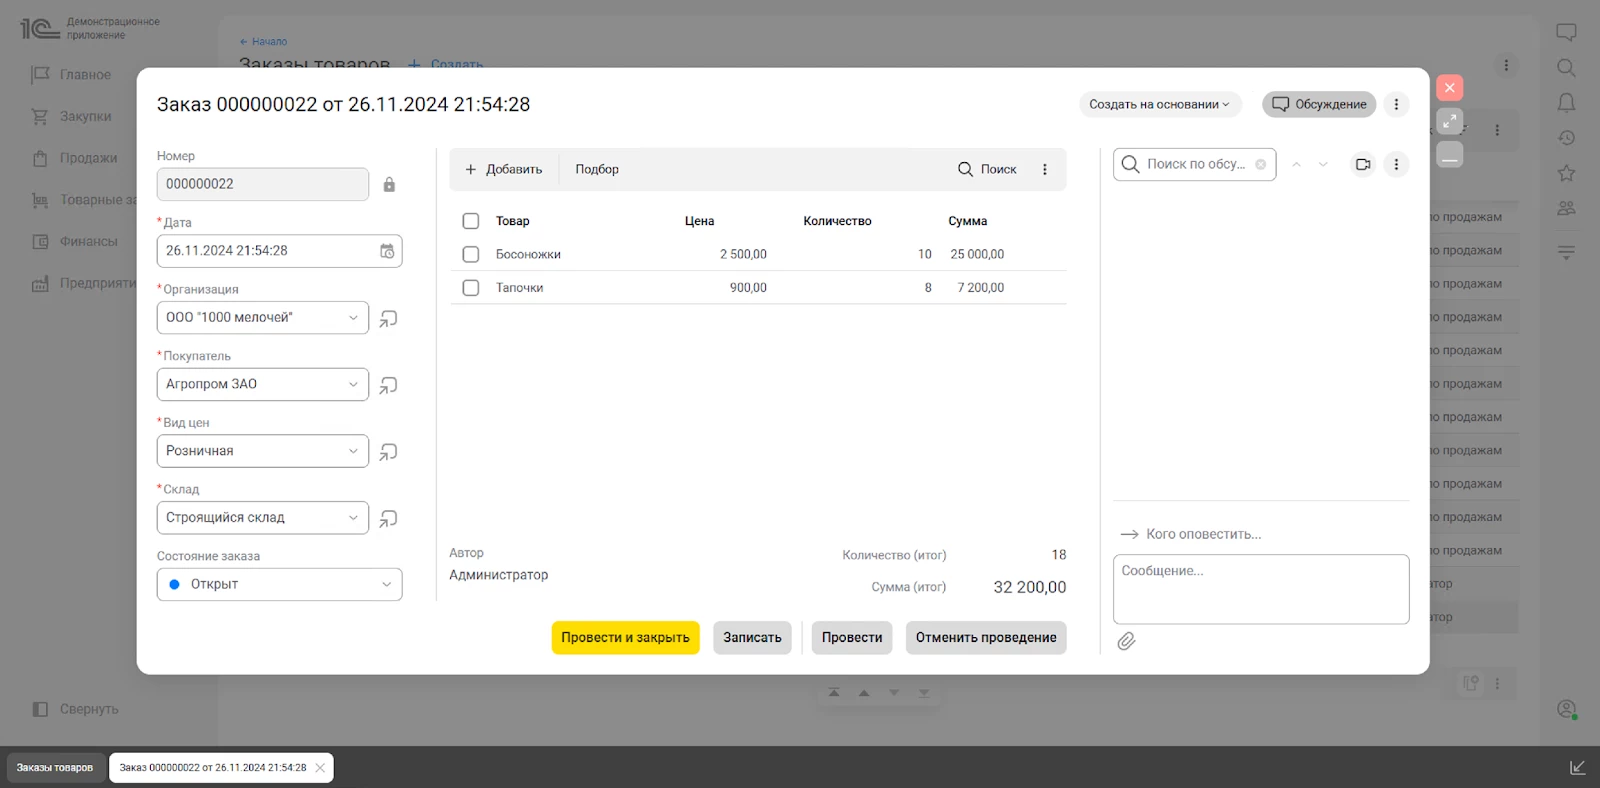Expand the Покупатель dropdown
The image size is (1600, 788).
tap(353, 385)
